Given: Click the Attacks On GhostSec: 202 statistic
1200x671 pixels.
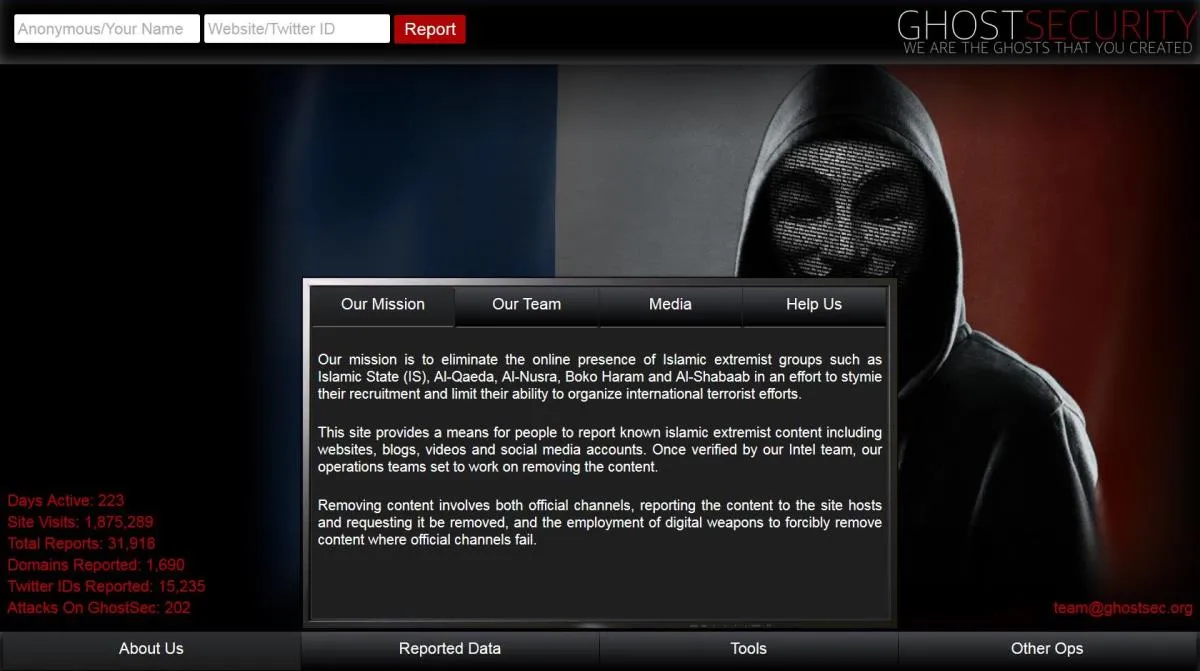Looking at the screenshot, I should [x=99, y=608].
